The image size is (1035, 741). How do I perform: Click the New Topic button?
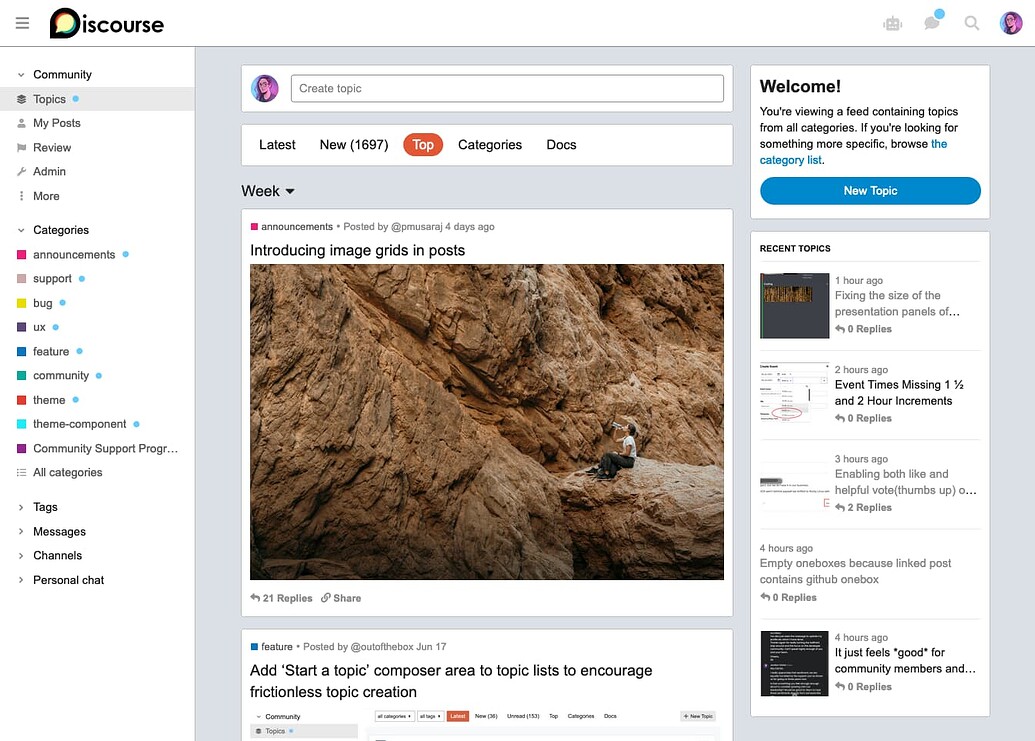click(870, 191)
